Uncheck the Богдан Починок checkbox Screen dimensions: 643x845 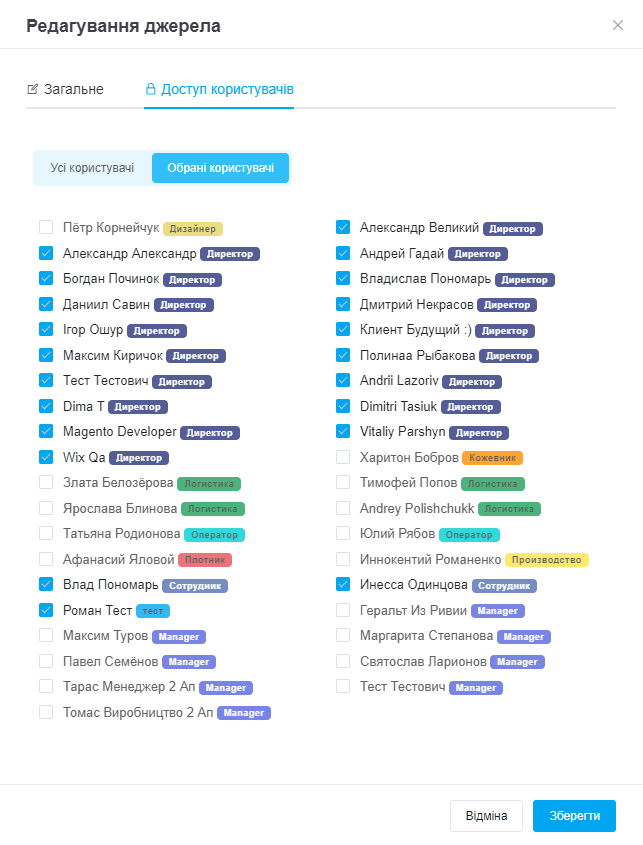pyautogui.click(x=46, y=278)
